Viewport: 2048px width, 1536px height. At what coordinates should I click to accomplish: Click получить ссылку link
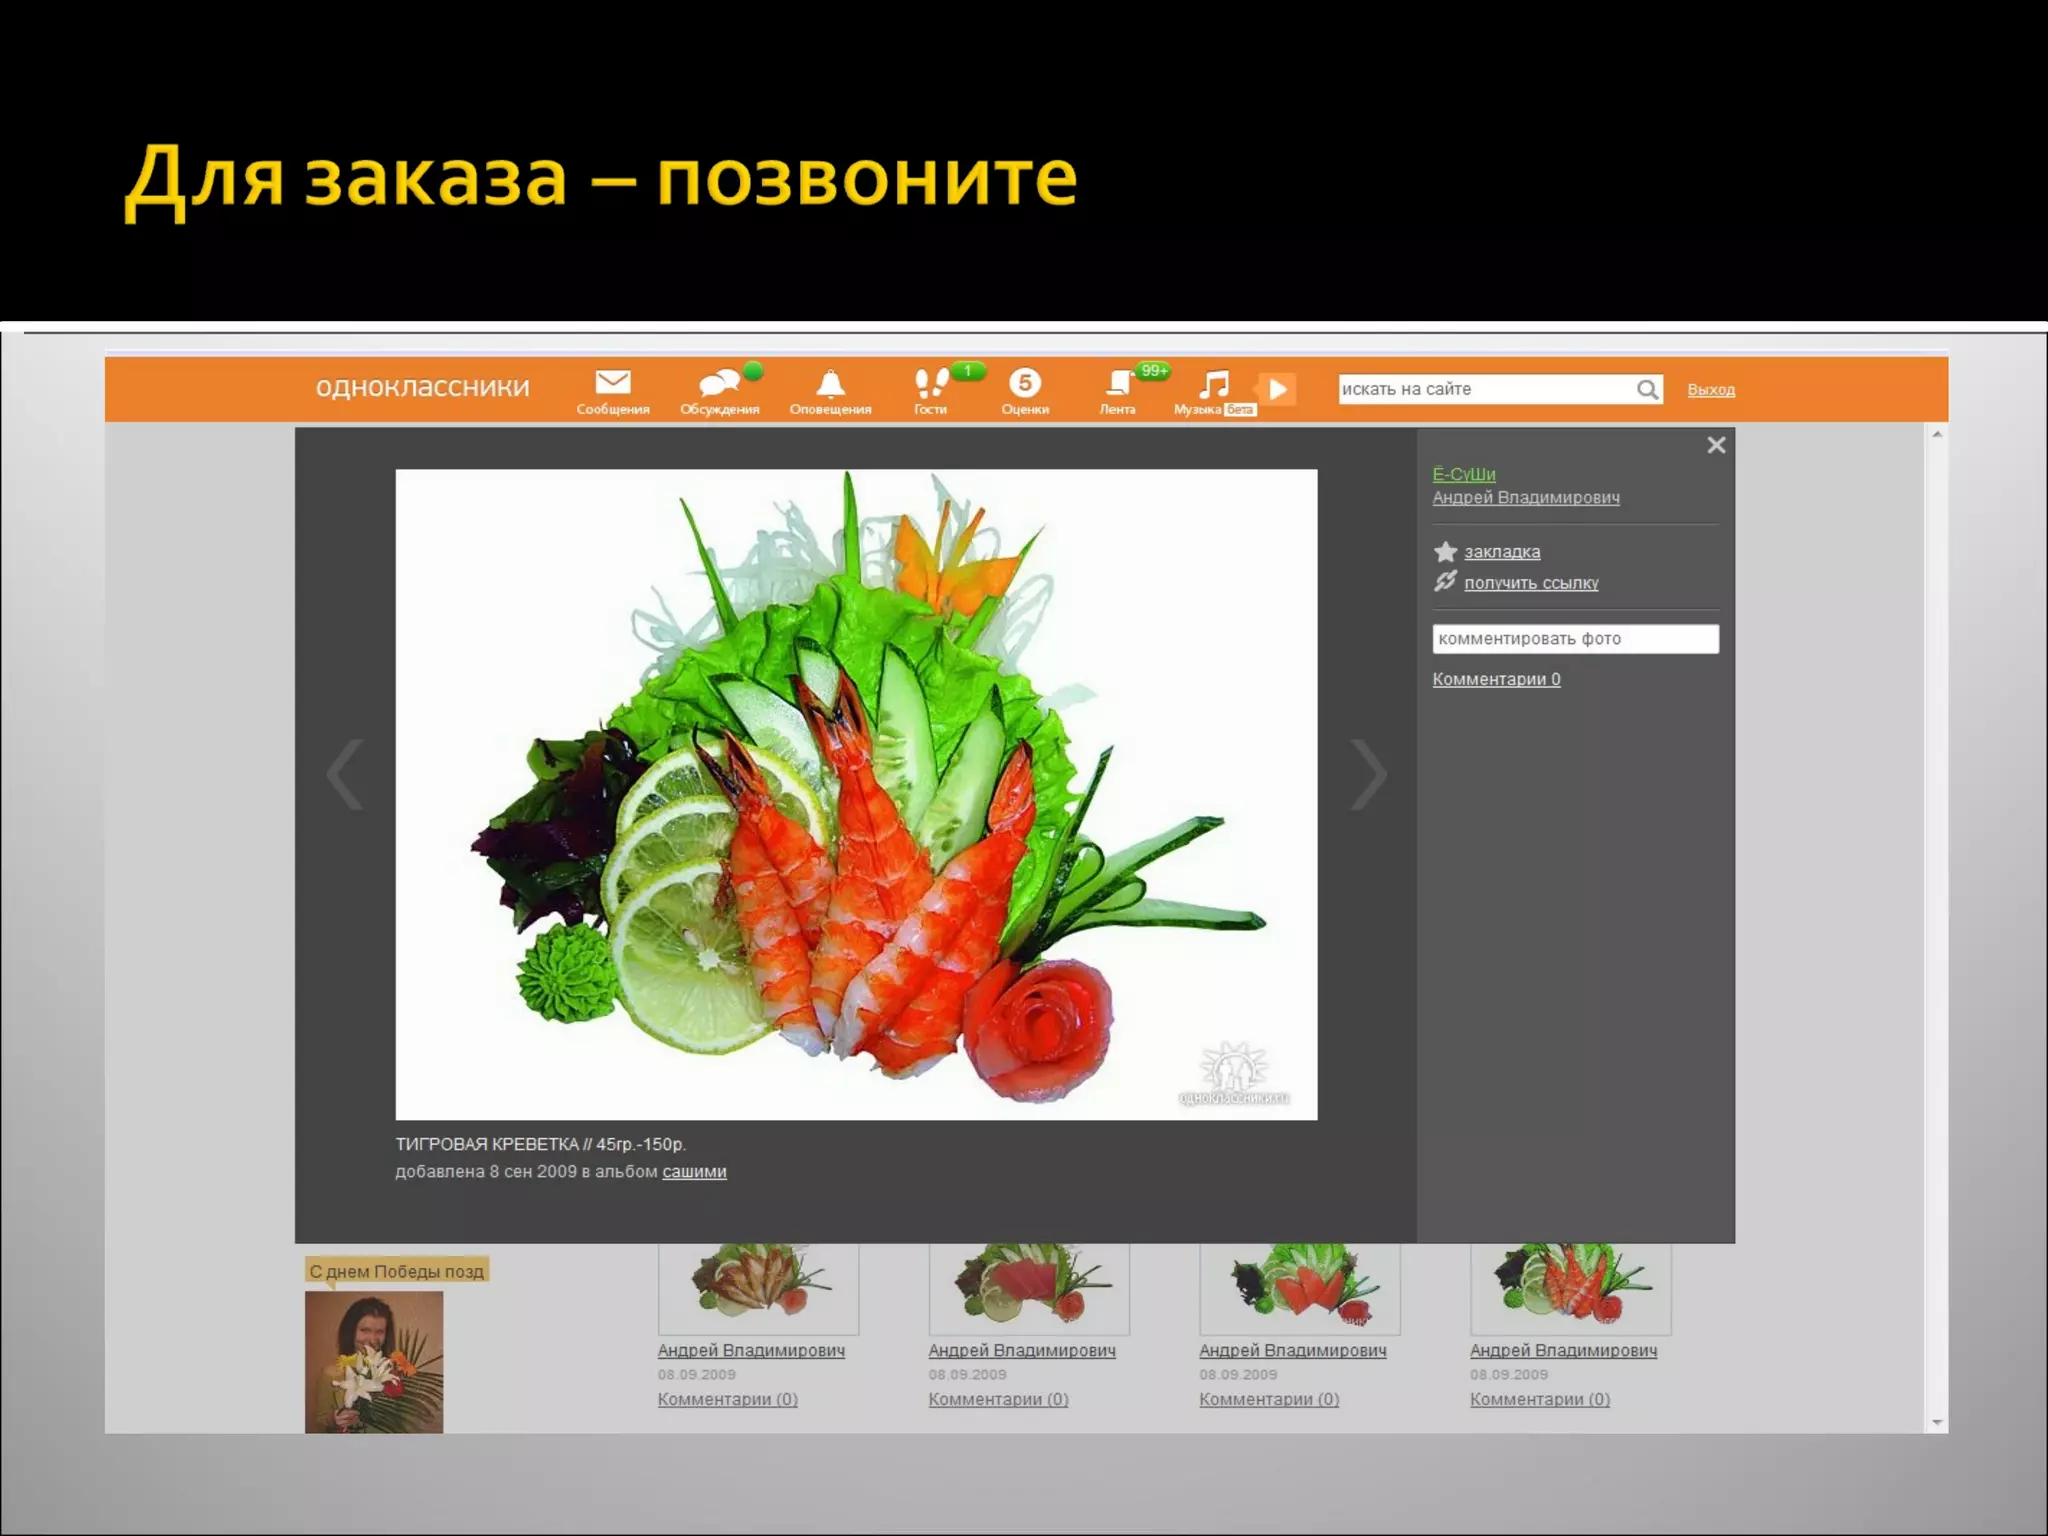(1530, 583)
